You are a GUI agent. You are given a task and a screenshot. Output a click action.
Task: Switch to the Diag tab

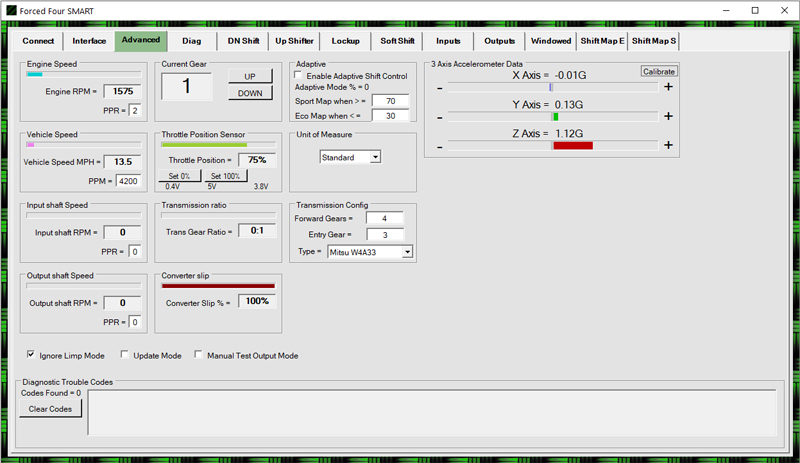click(x=192, y=41)
